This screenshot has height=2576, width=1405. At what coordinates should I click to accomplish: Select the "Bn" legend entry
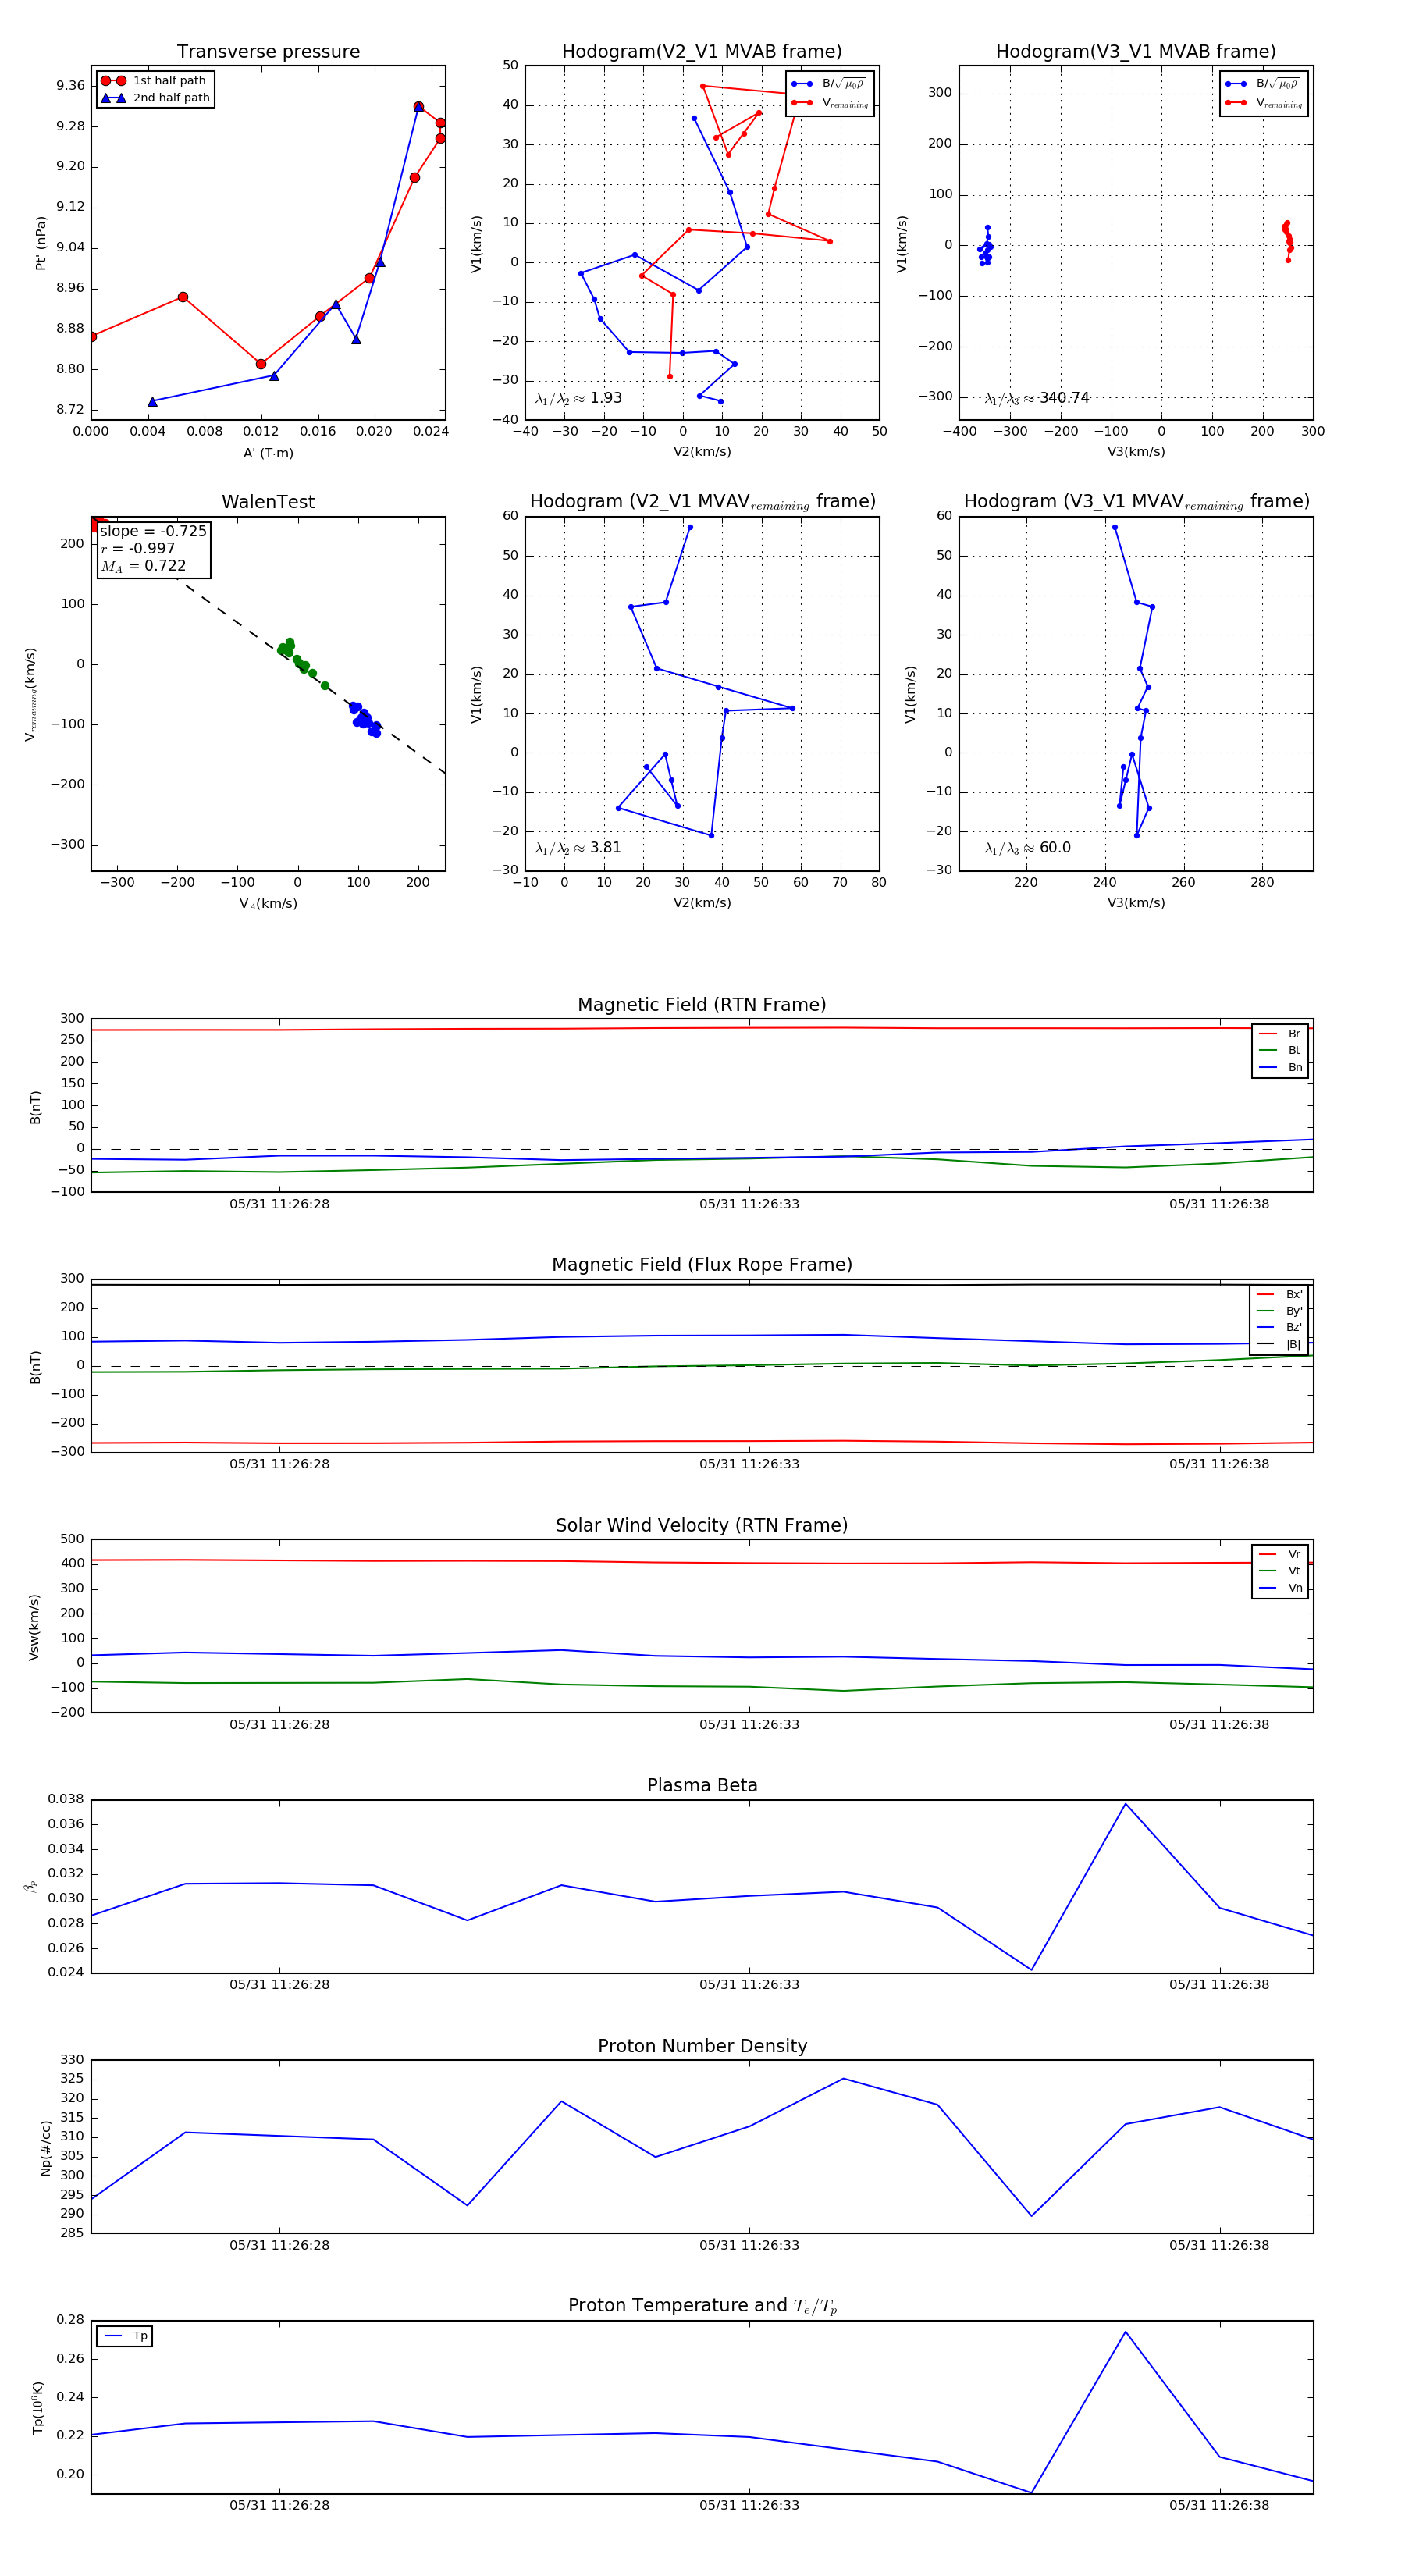pos(1280,1067)
